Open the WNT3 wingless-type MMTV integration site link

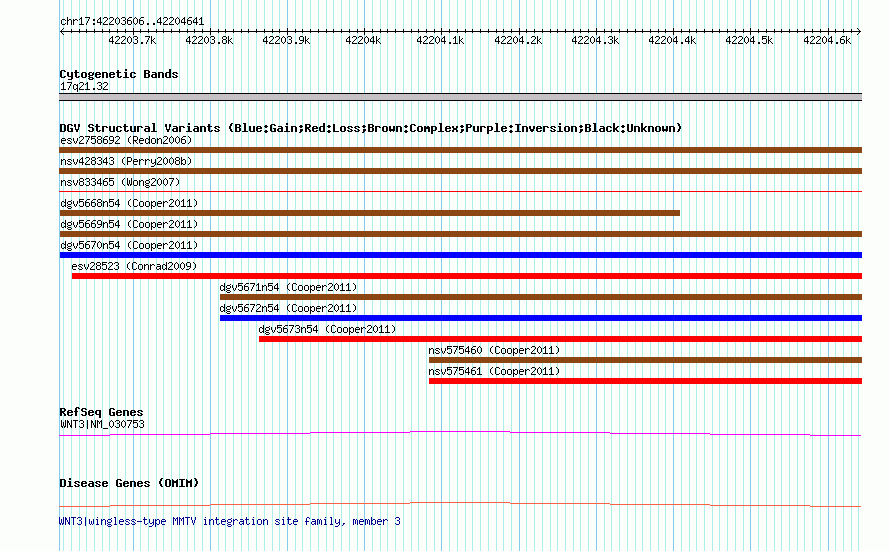point(230,521)
